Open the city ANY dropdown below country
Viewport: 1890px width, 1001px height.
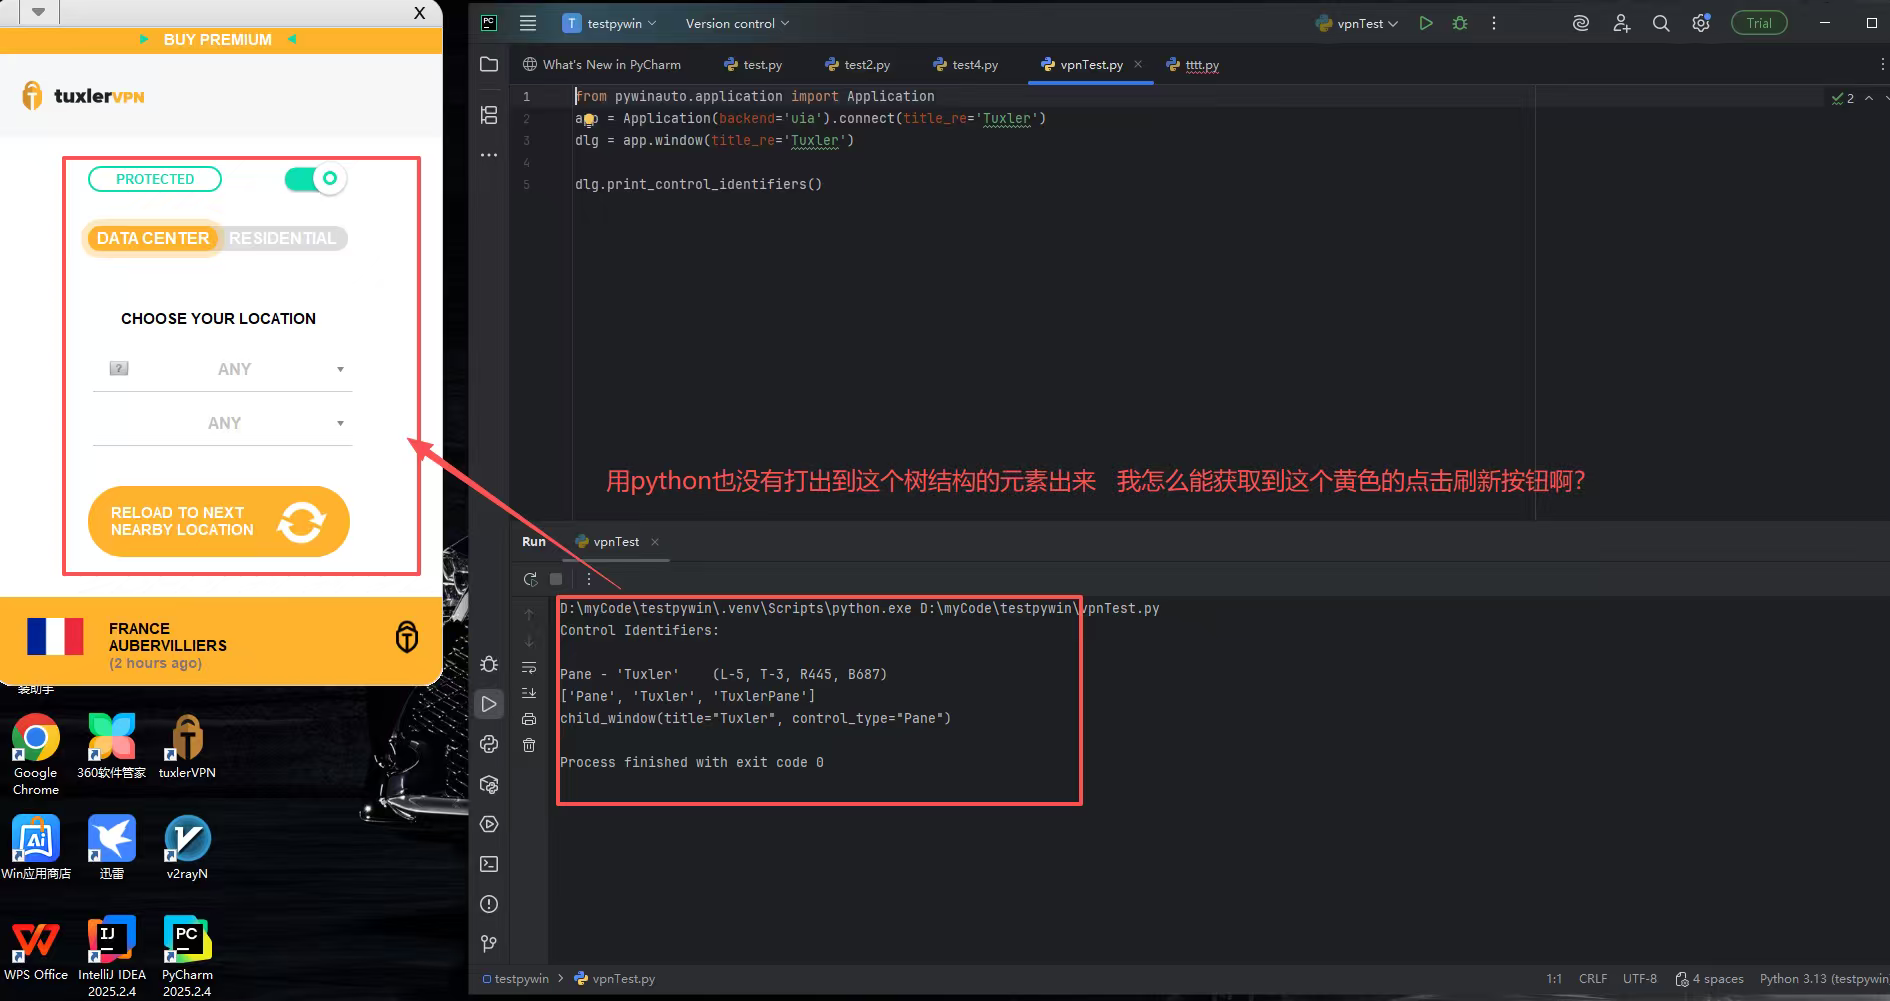tap(222, 423)
